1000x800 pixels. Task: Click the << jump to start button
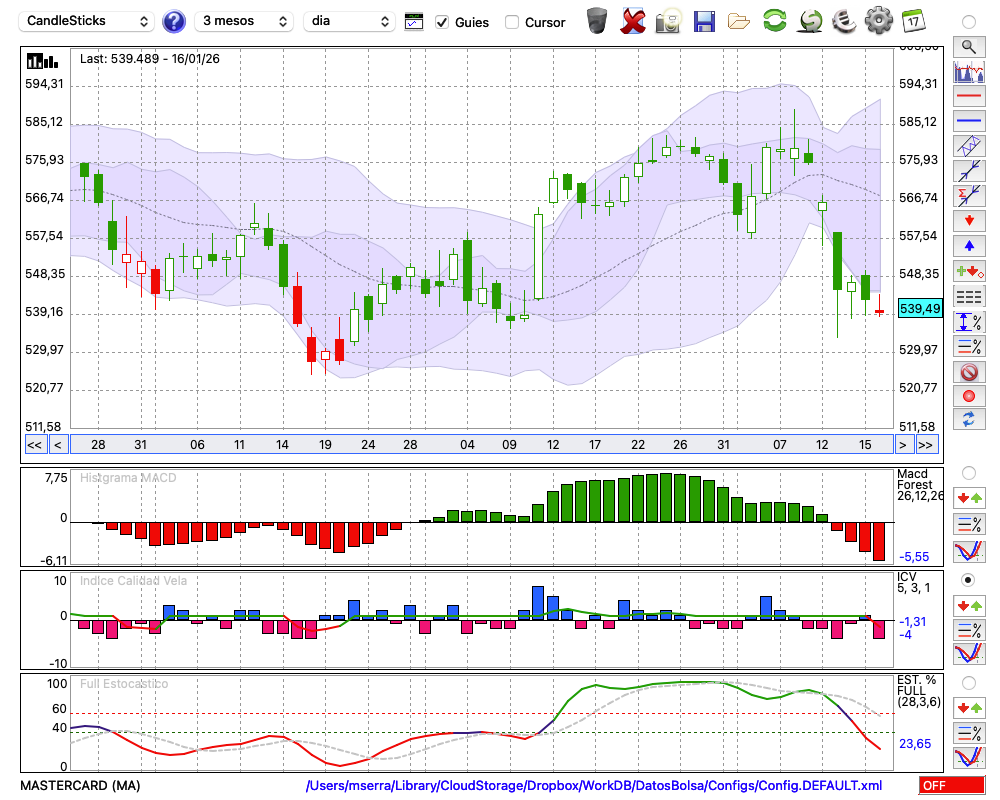coord(34,445)
